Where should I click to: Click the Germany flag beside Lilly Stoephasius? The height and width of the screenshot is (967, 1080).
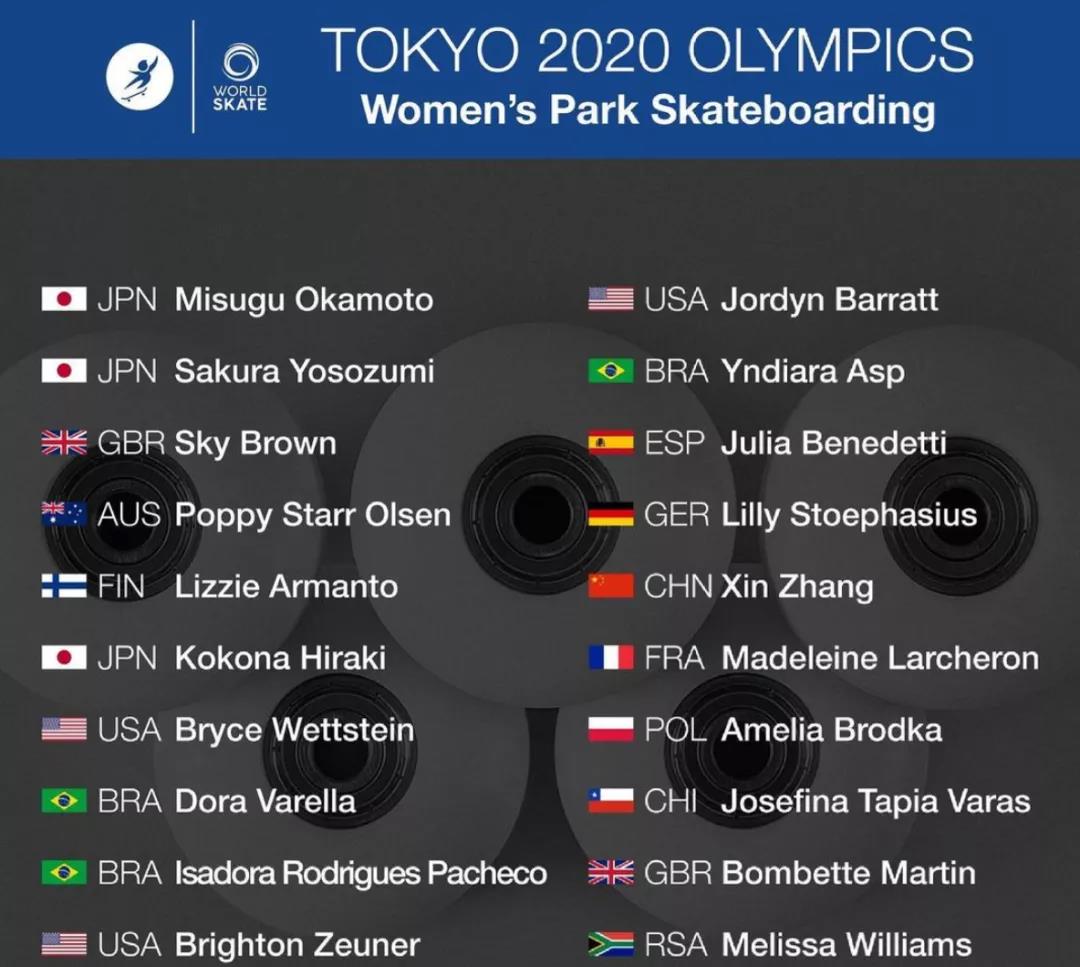coord(611,514)
